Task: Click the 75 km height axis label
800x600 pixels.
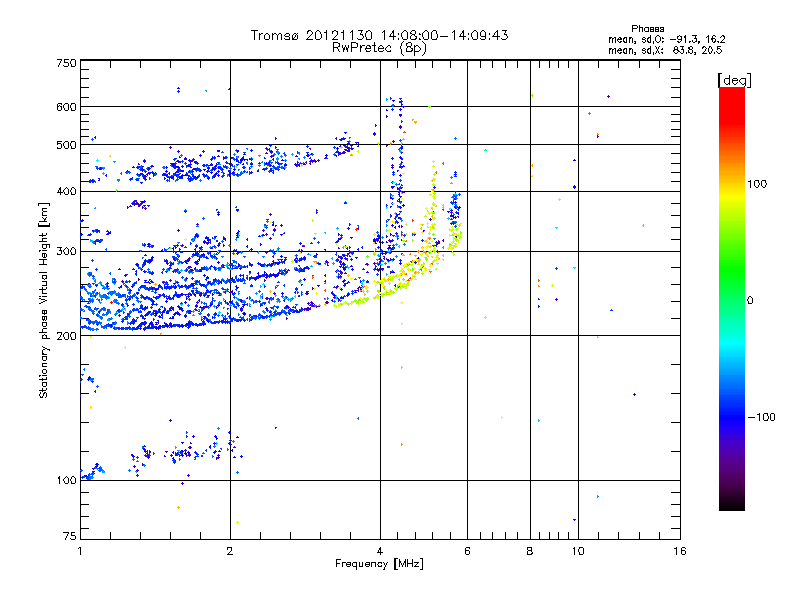Action: [70, 536]
